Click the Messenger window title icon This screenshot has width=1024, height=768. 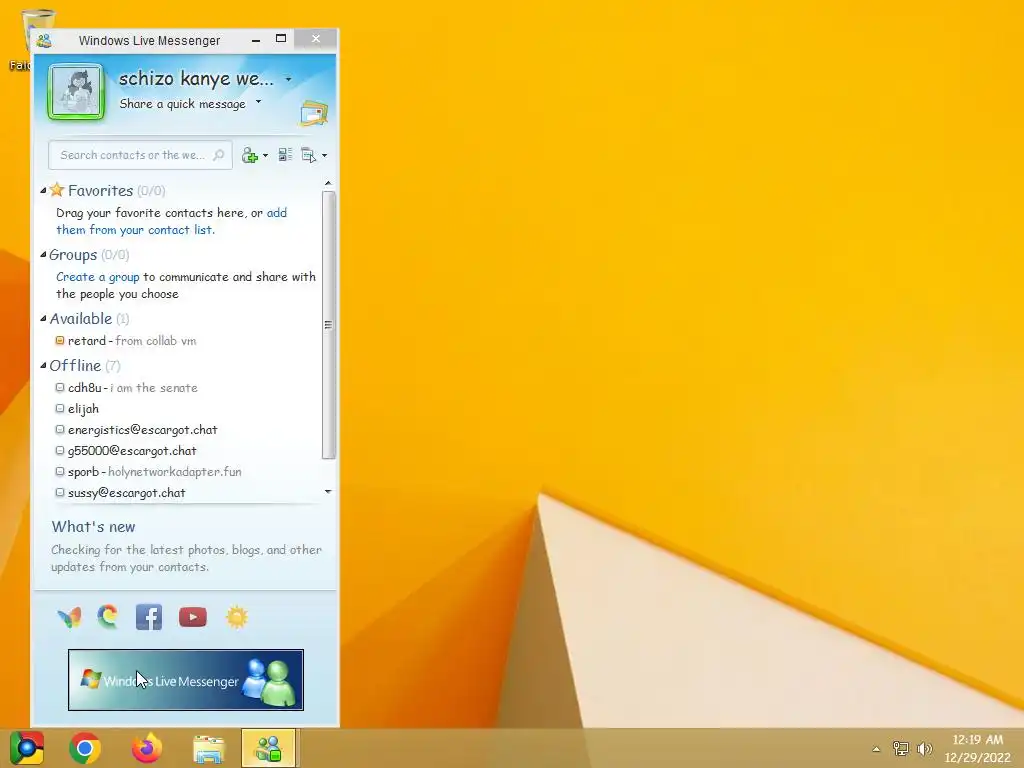tap(44, 40)
